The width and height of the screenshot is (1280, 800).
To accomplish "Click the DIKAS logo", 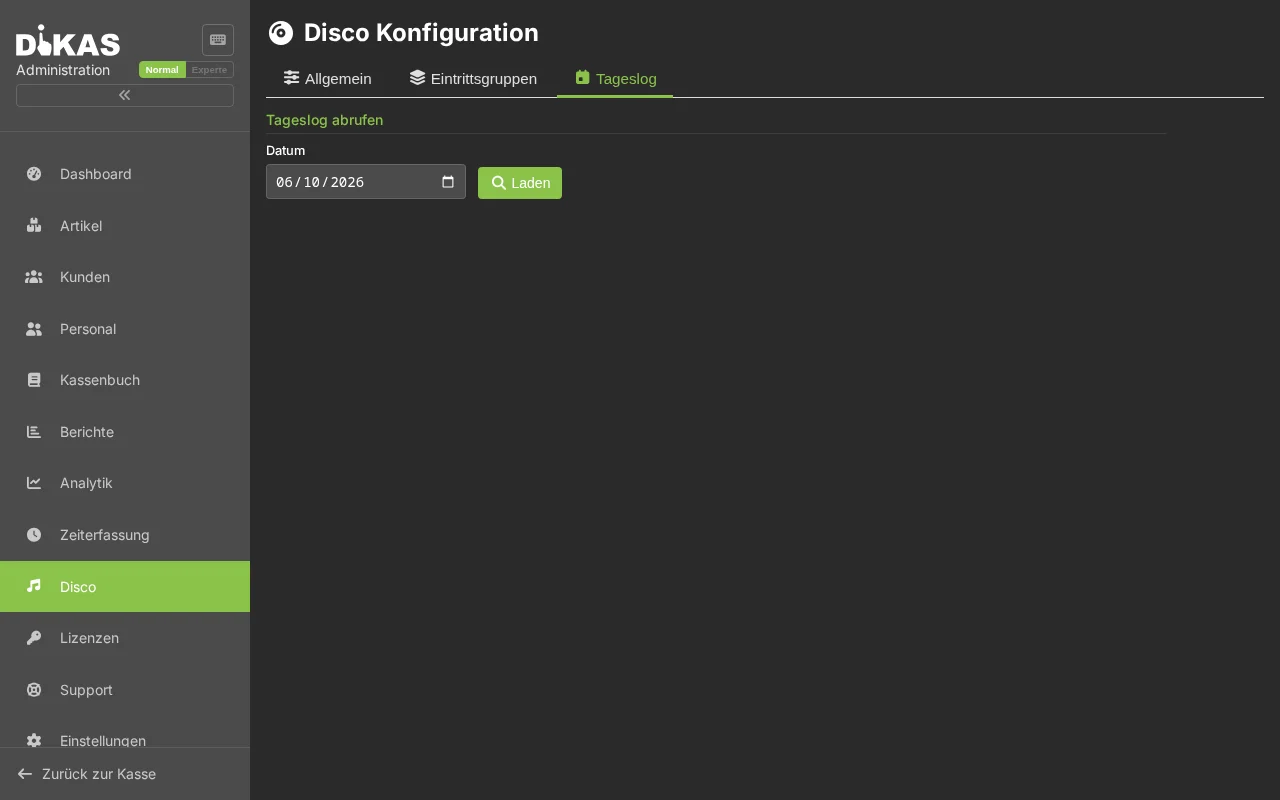I will [68, 41].
